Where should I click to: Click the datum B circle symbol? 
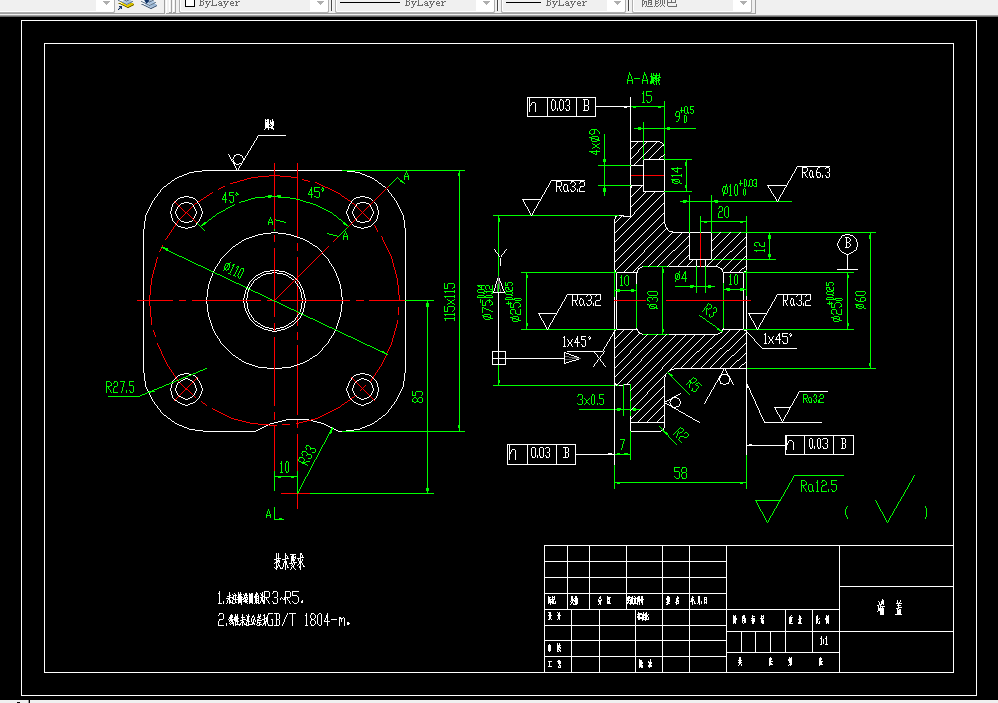847,244
